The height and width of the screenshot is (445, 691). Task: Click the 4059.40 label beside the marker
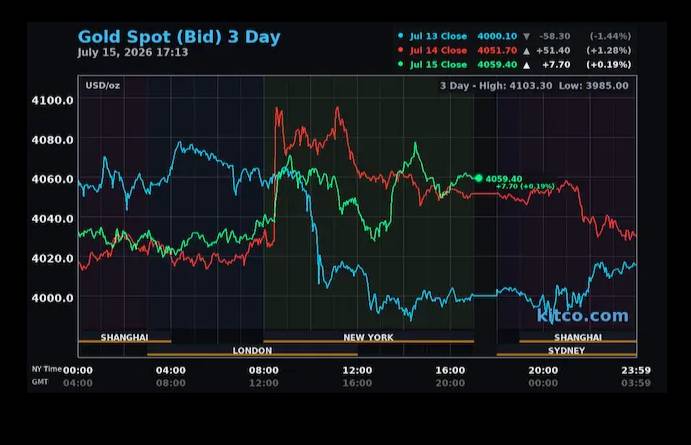click(503, 179)
